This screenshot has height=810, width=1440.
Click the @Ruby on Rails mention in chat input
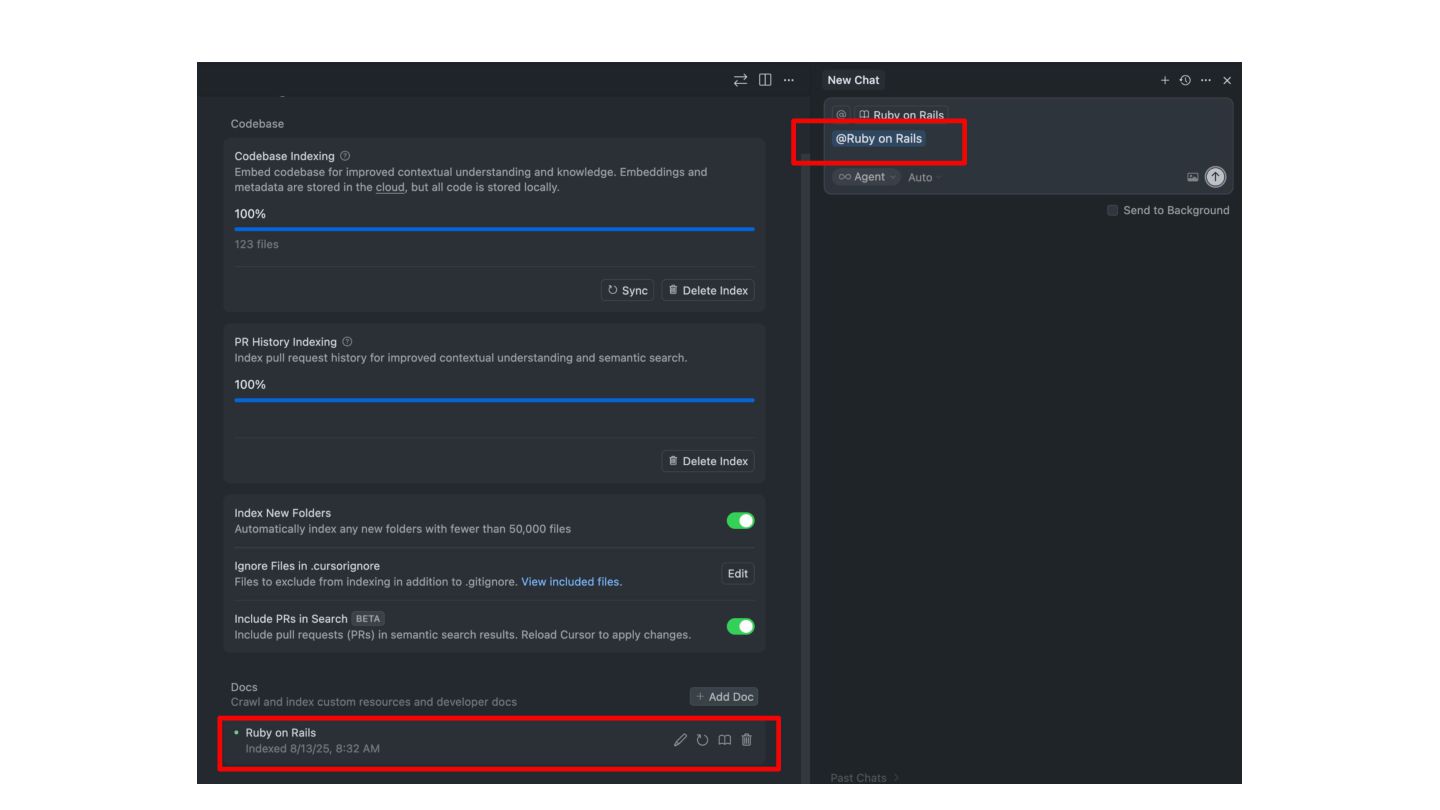point(879,139)
